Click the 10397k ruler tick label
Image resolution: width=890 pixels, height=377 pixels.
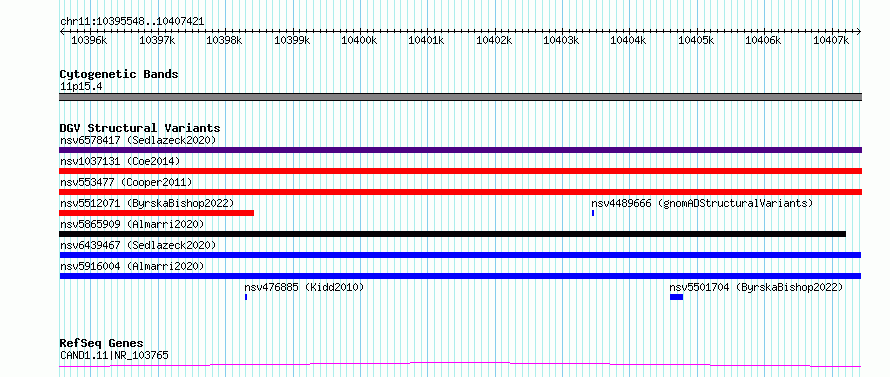tap(157, 40)
